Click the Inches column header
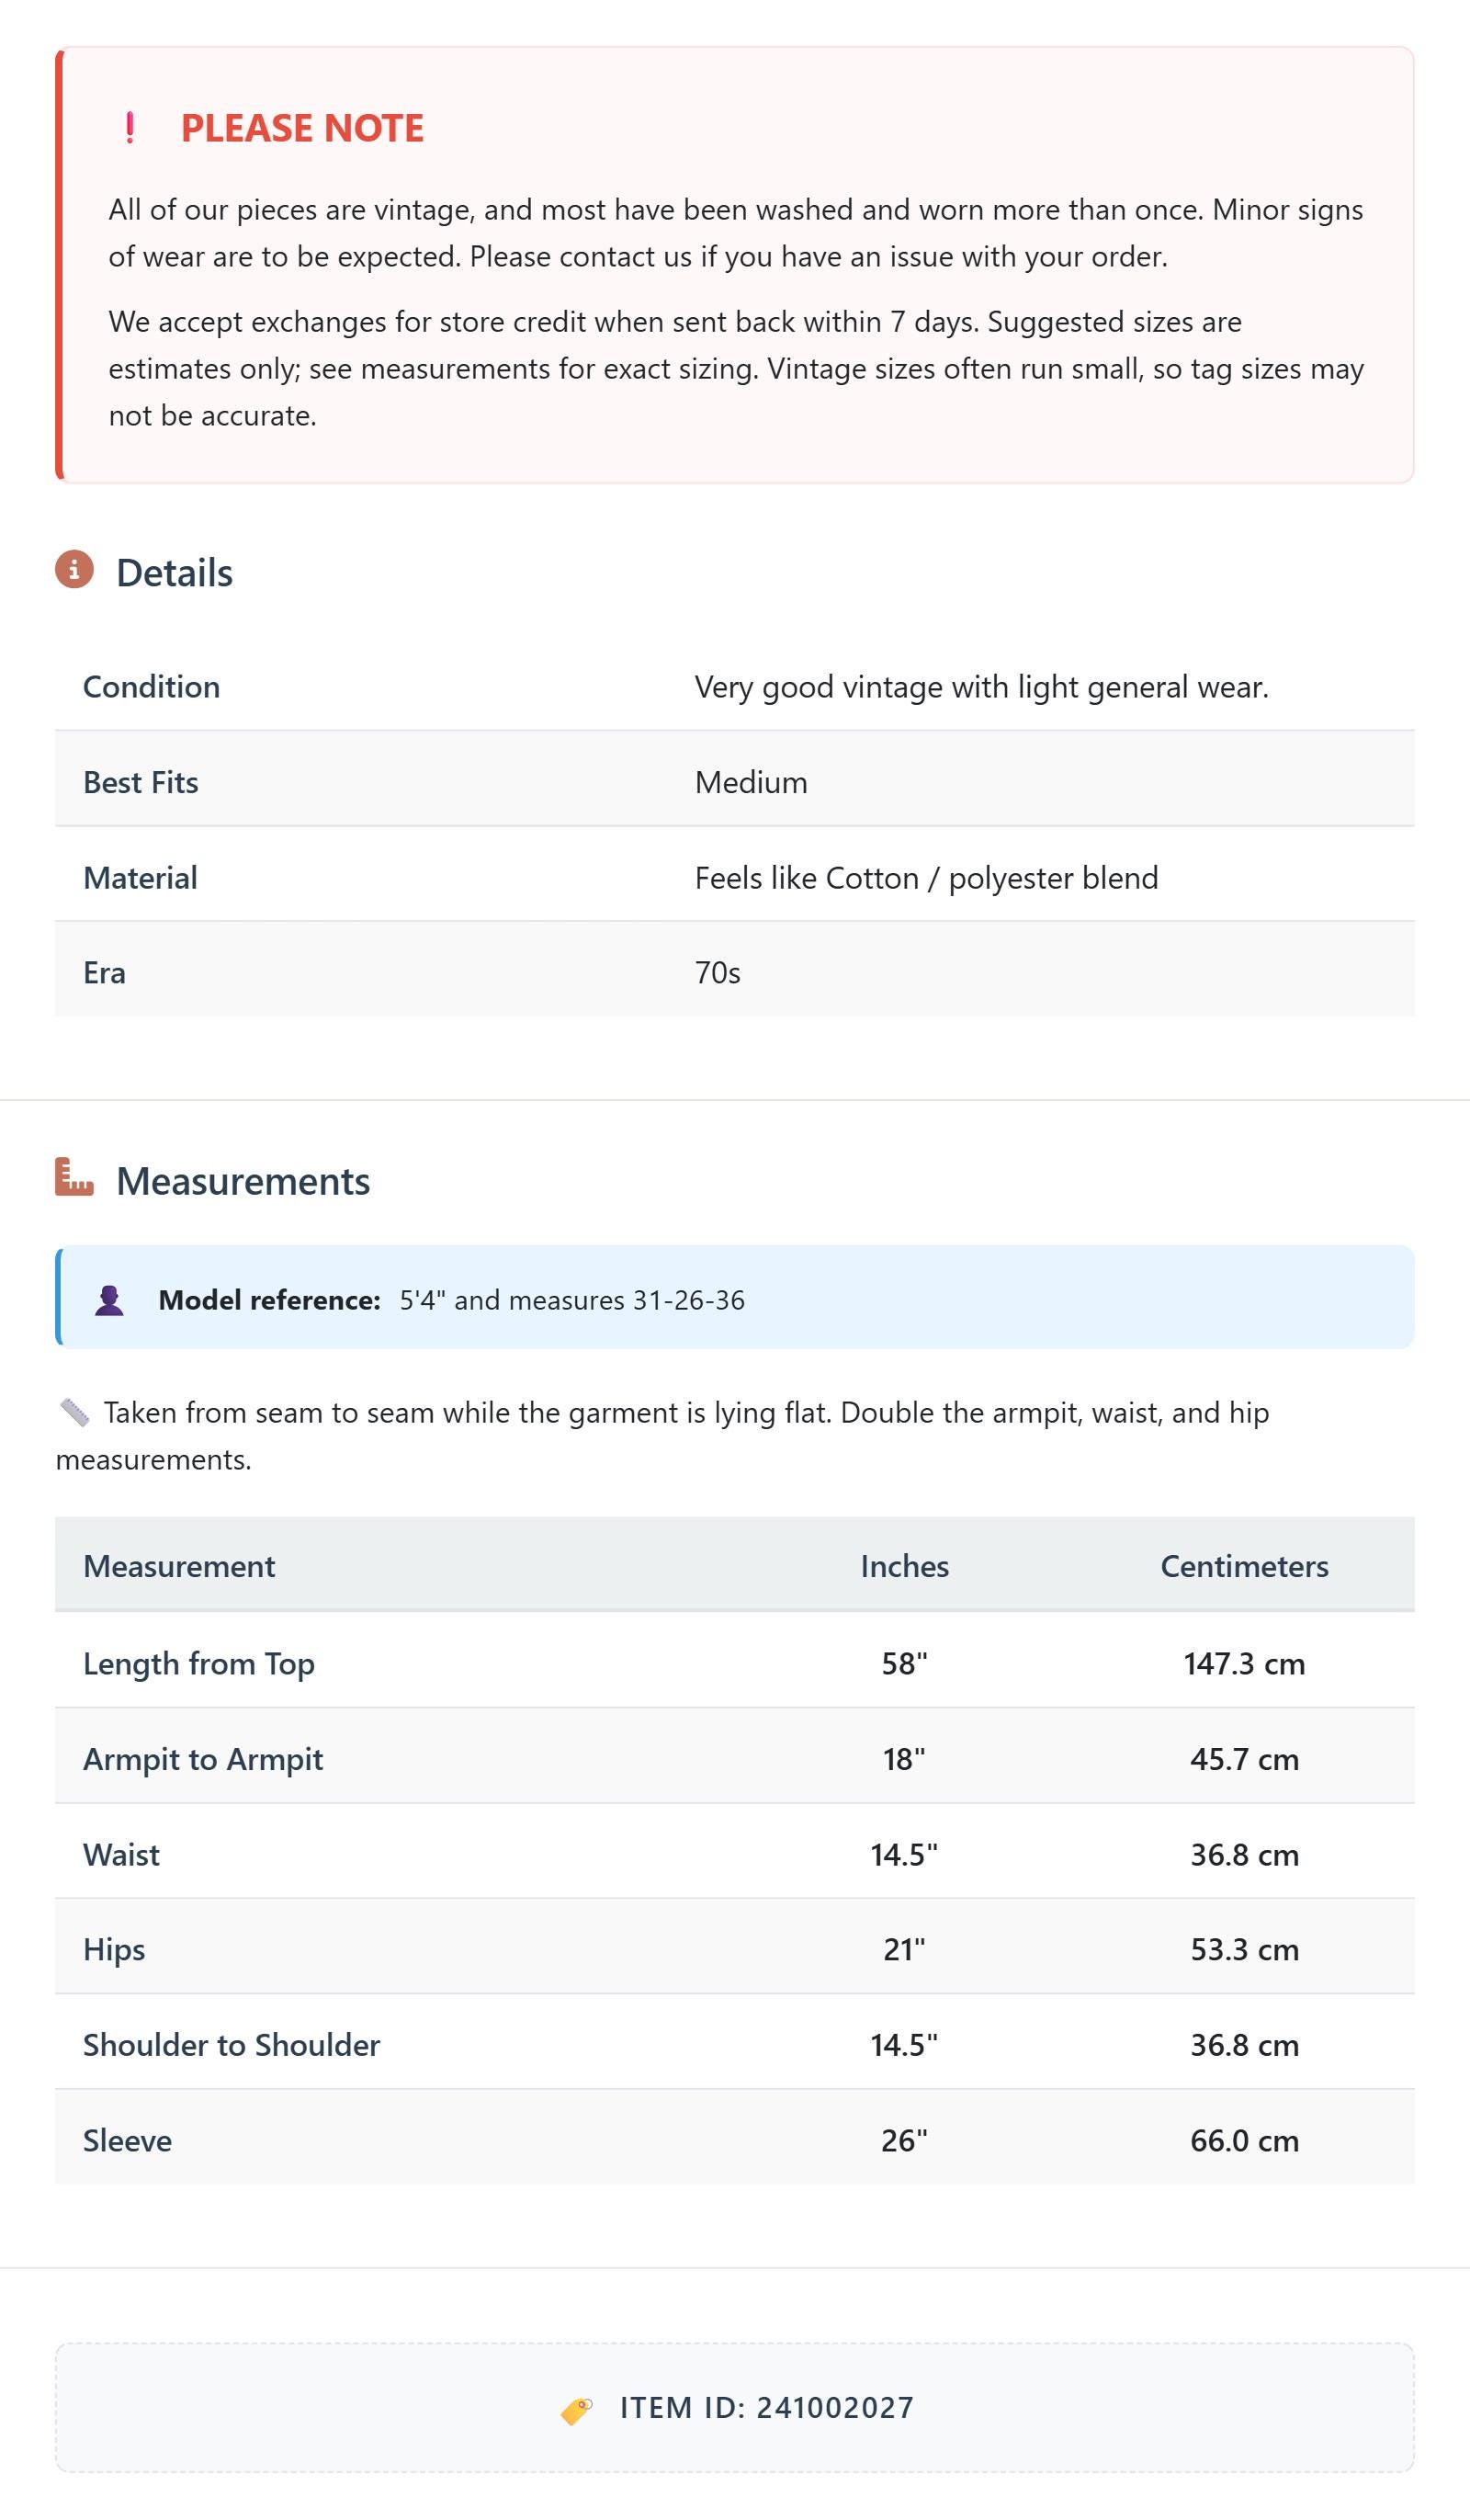 coord(904,1566)
